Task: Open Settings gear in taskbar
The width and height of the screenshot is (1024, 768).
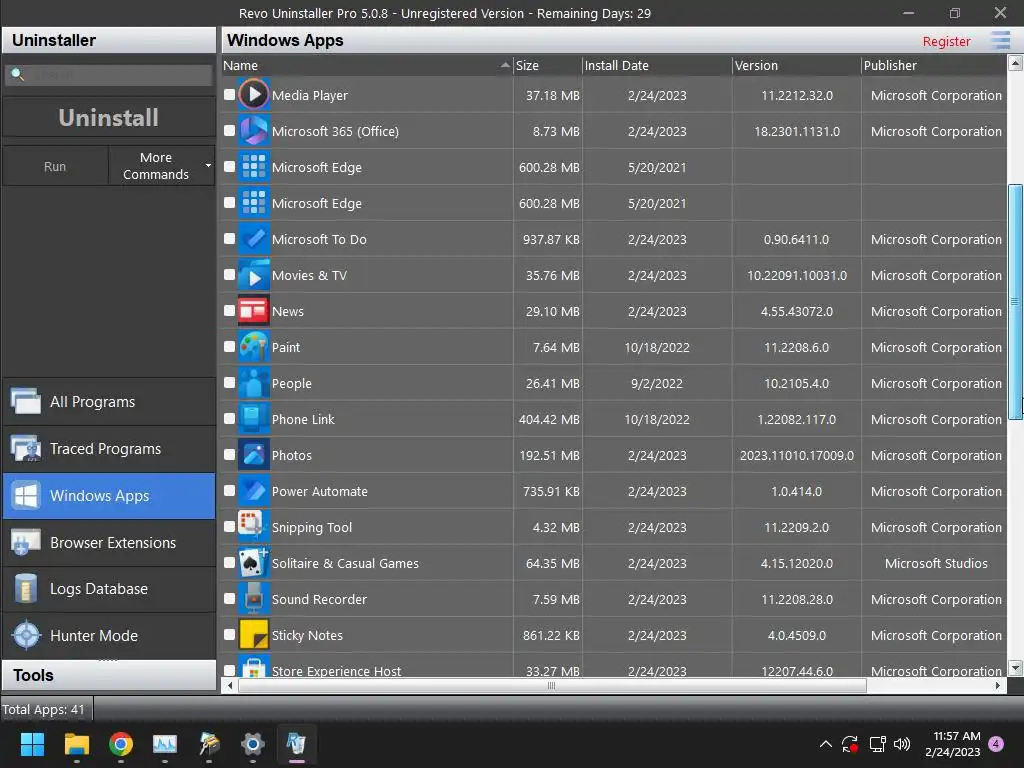Action: (x=253, y=743)
